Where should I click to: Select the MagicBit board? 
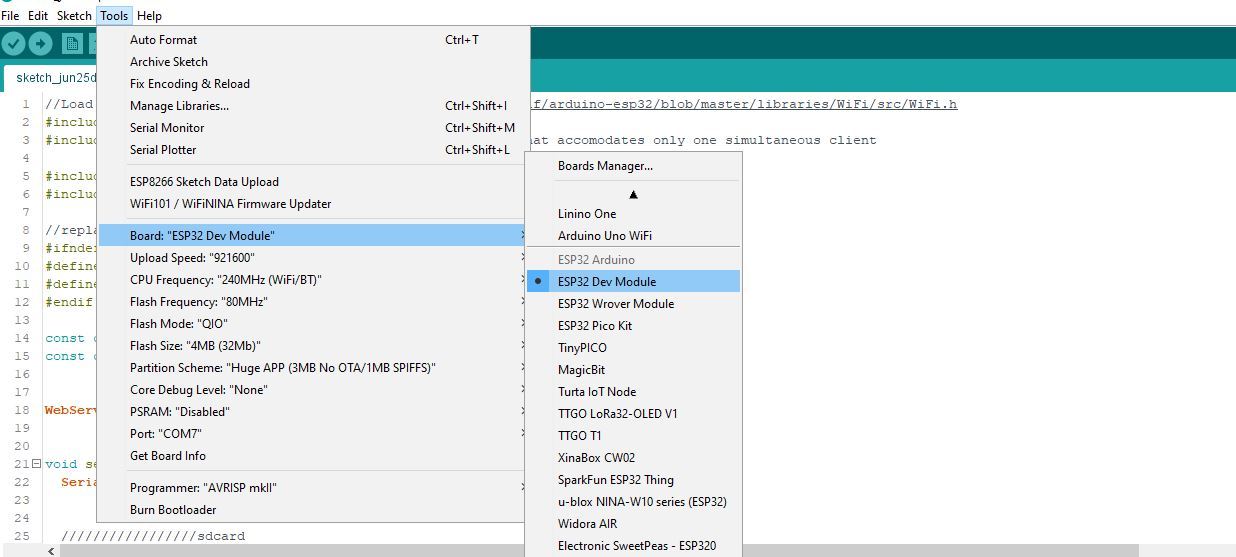[x=633, y=370]
